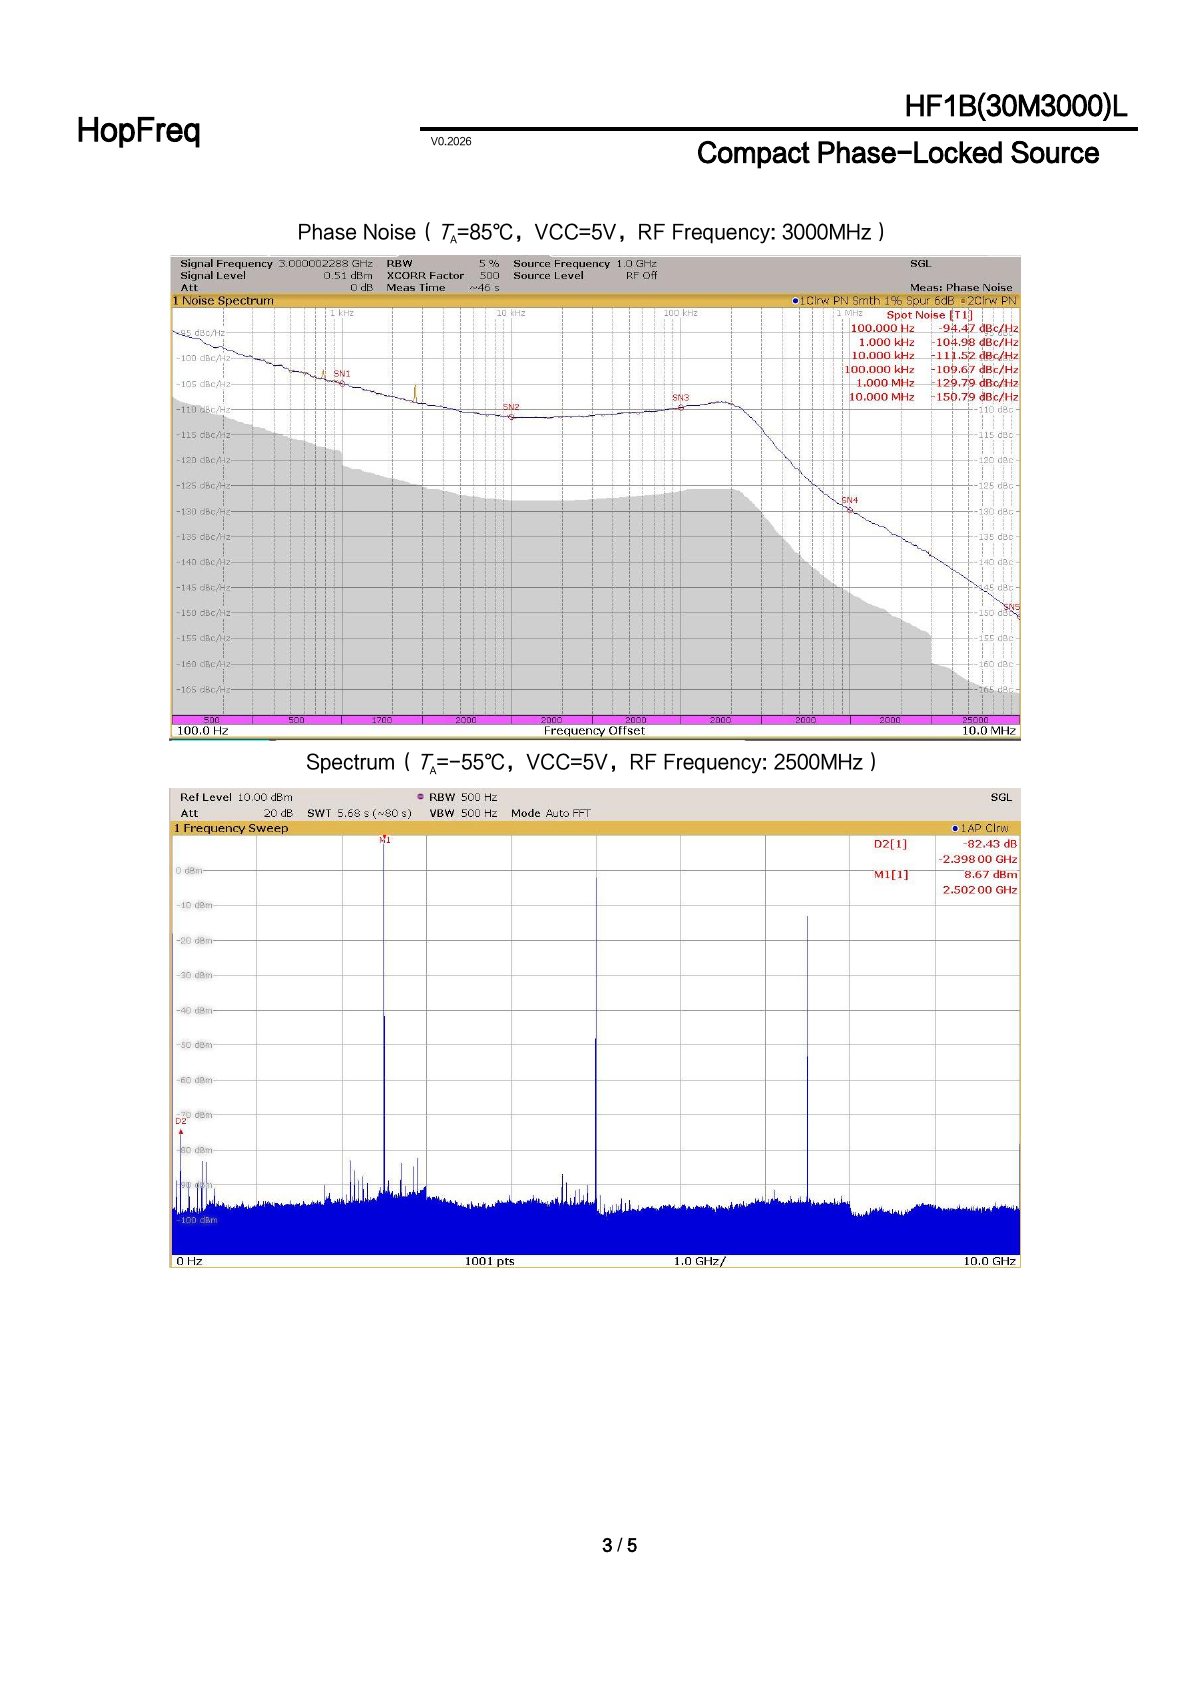
Task: Click the 1 Frequency Sweep panel title
Action: (x=231, y=829)
